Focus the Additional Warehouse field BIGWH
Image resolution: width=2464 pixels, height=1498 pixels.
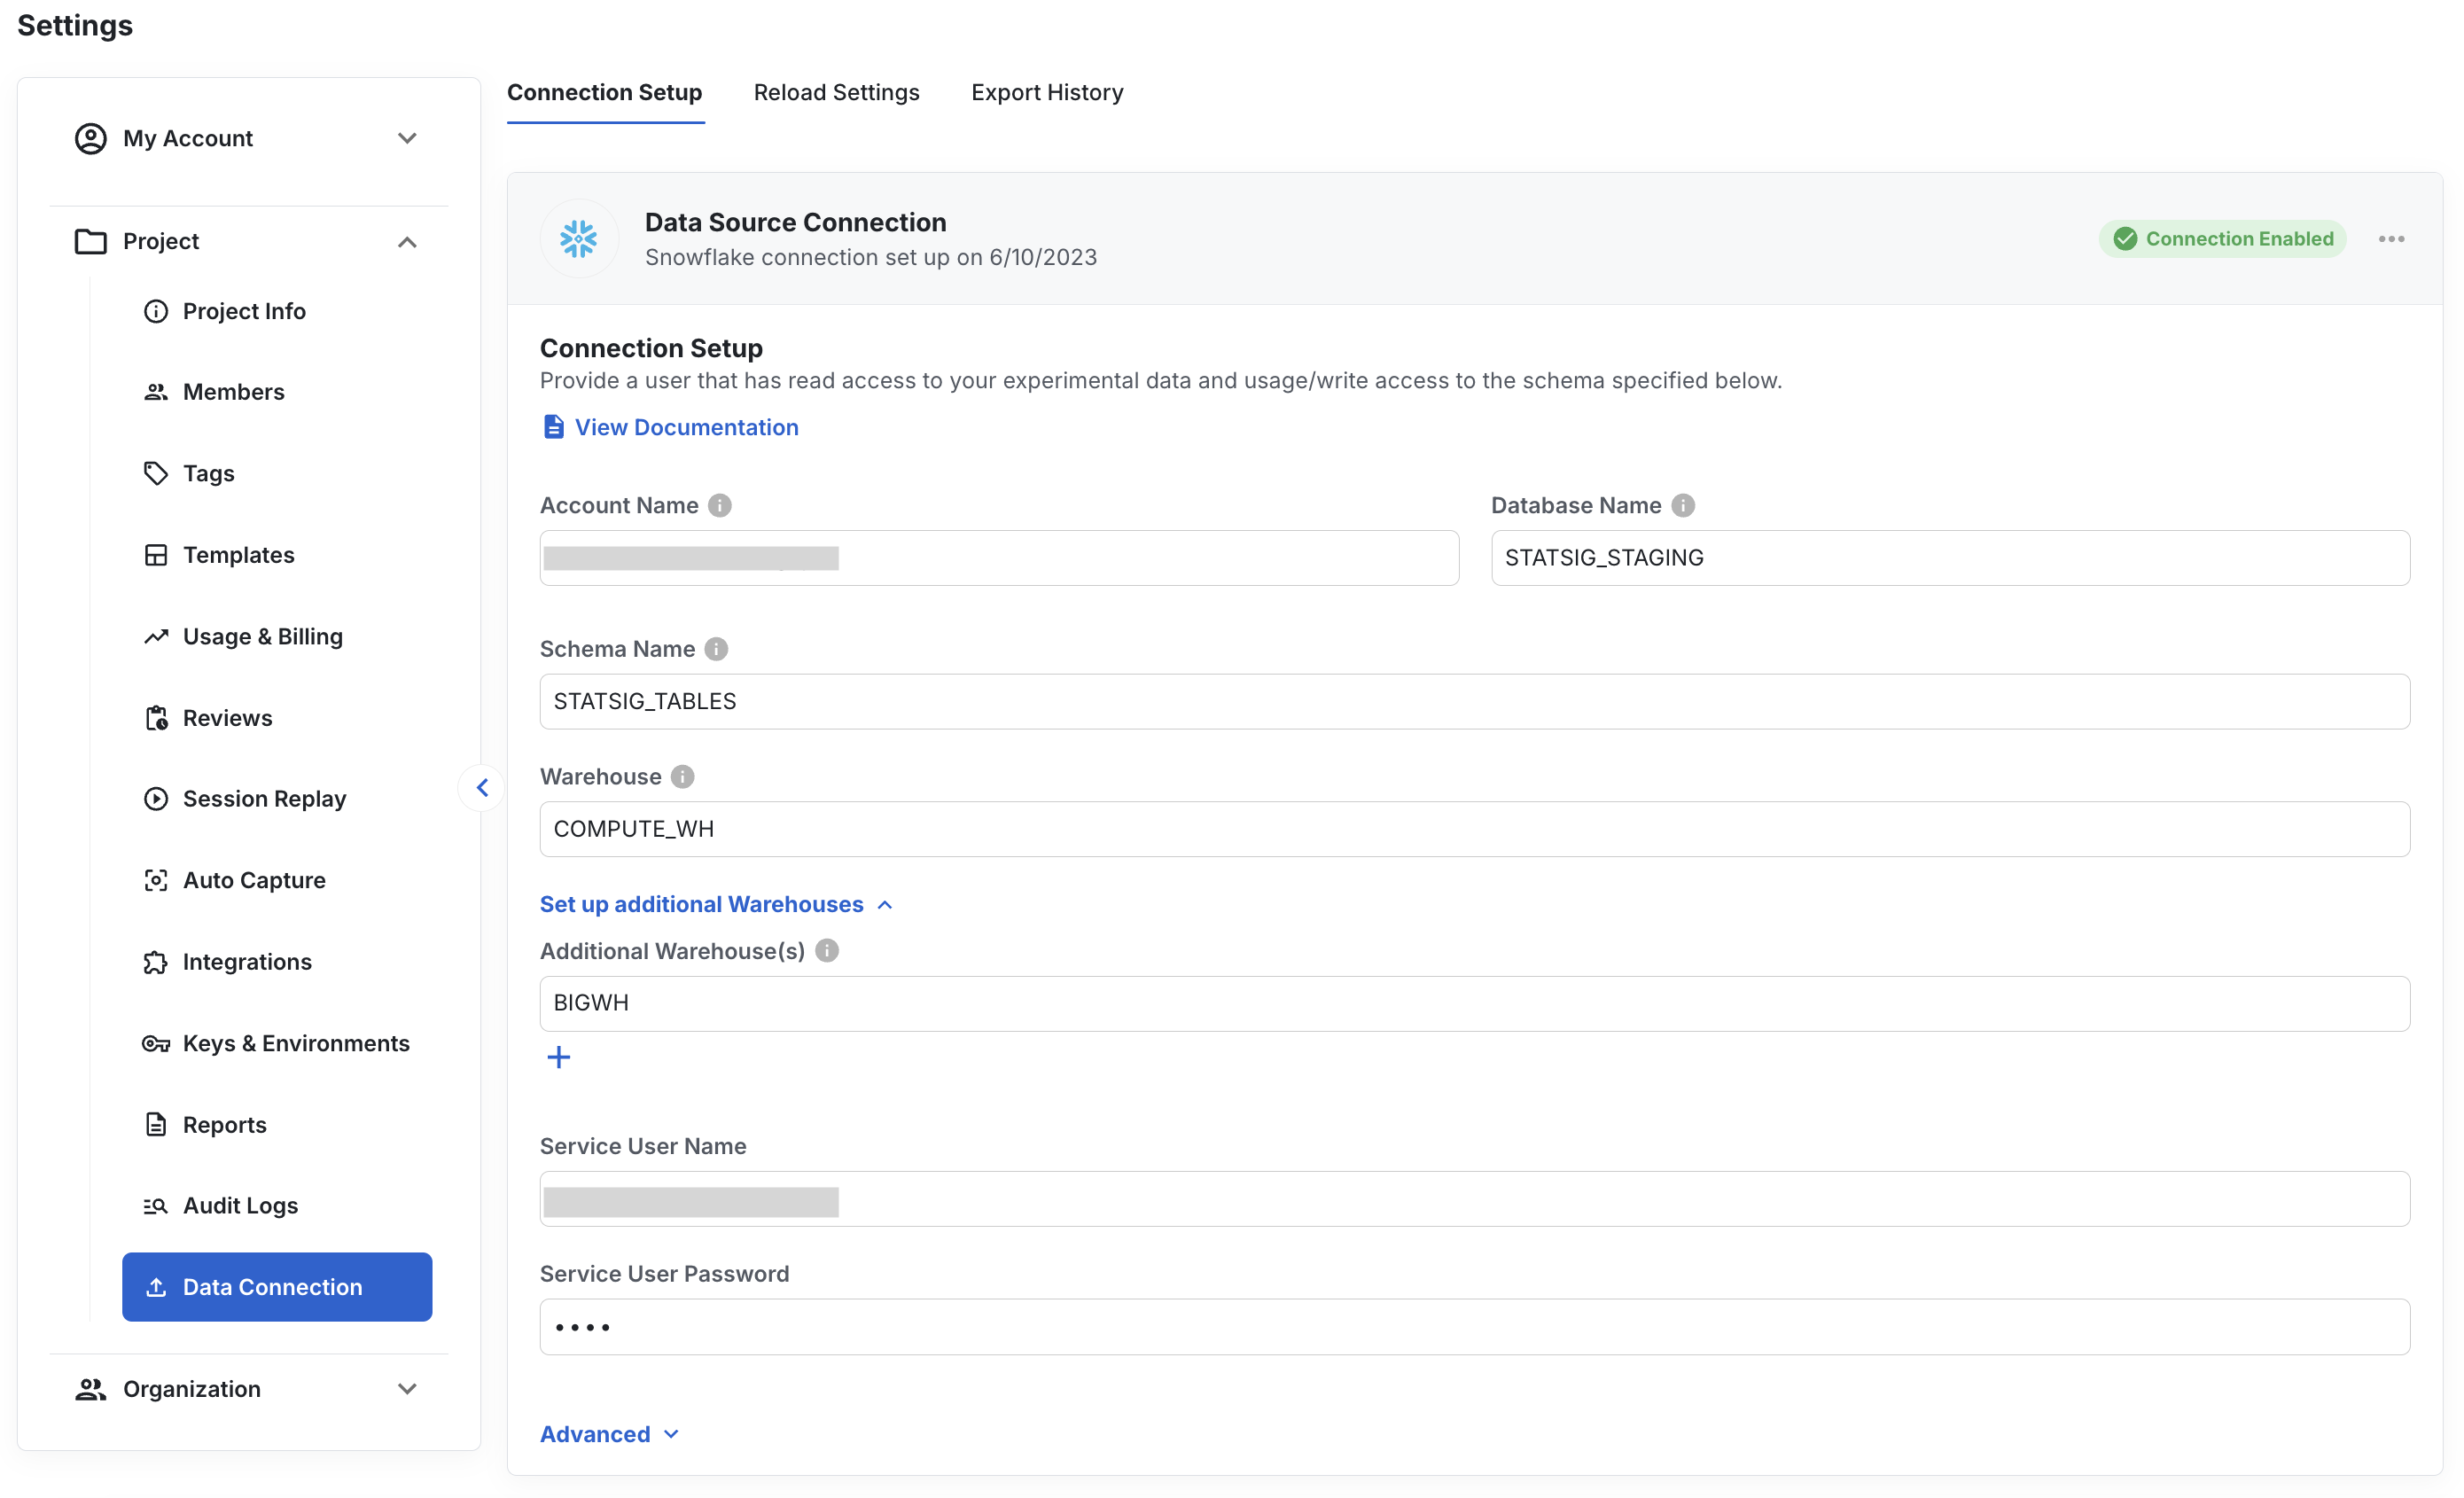click(1475, 1004)
